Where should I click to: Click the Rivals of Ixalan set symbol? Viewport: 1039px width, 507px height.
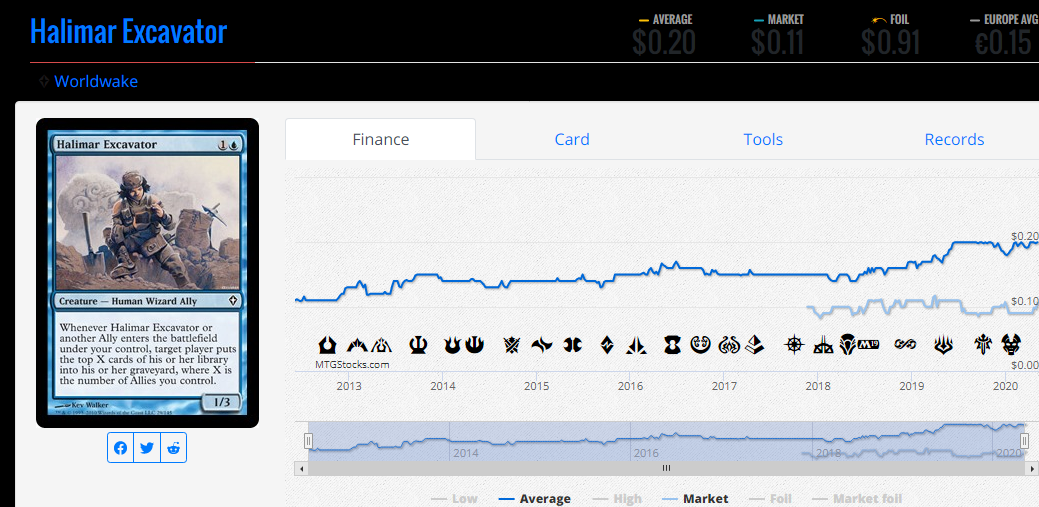824,345
